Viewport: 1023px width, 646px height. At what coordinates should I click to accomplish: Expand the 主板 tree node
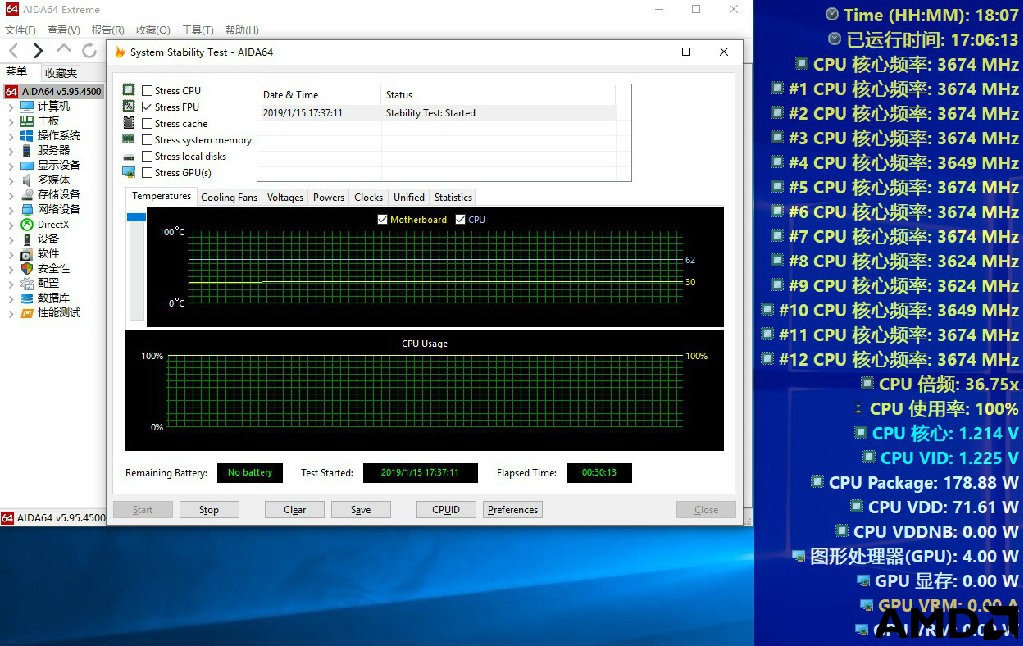click(x=10, y=121)
